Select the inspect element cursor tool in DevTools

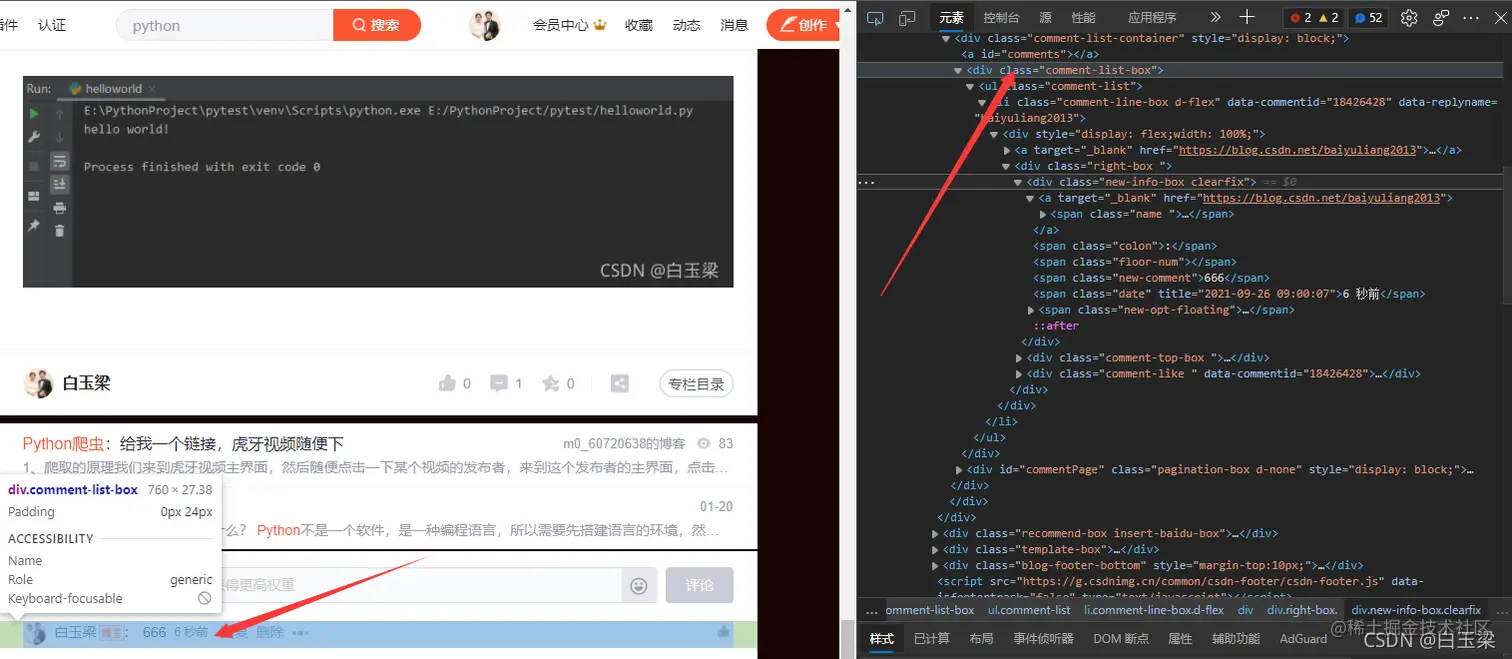[x=874, y=17]
